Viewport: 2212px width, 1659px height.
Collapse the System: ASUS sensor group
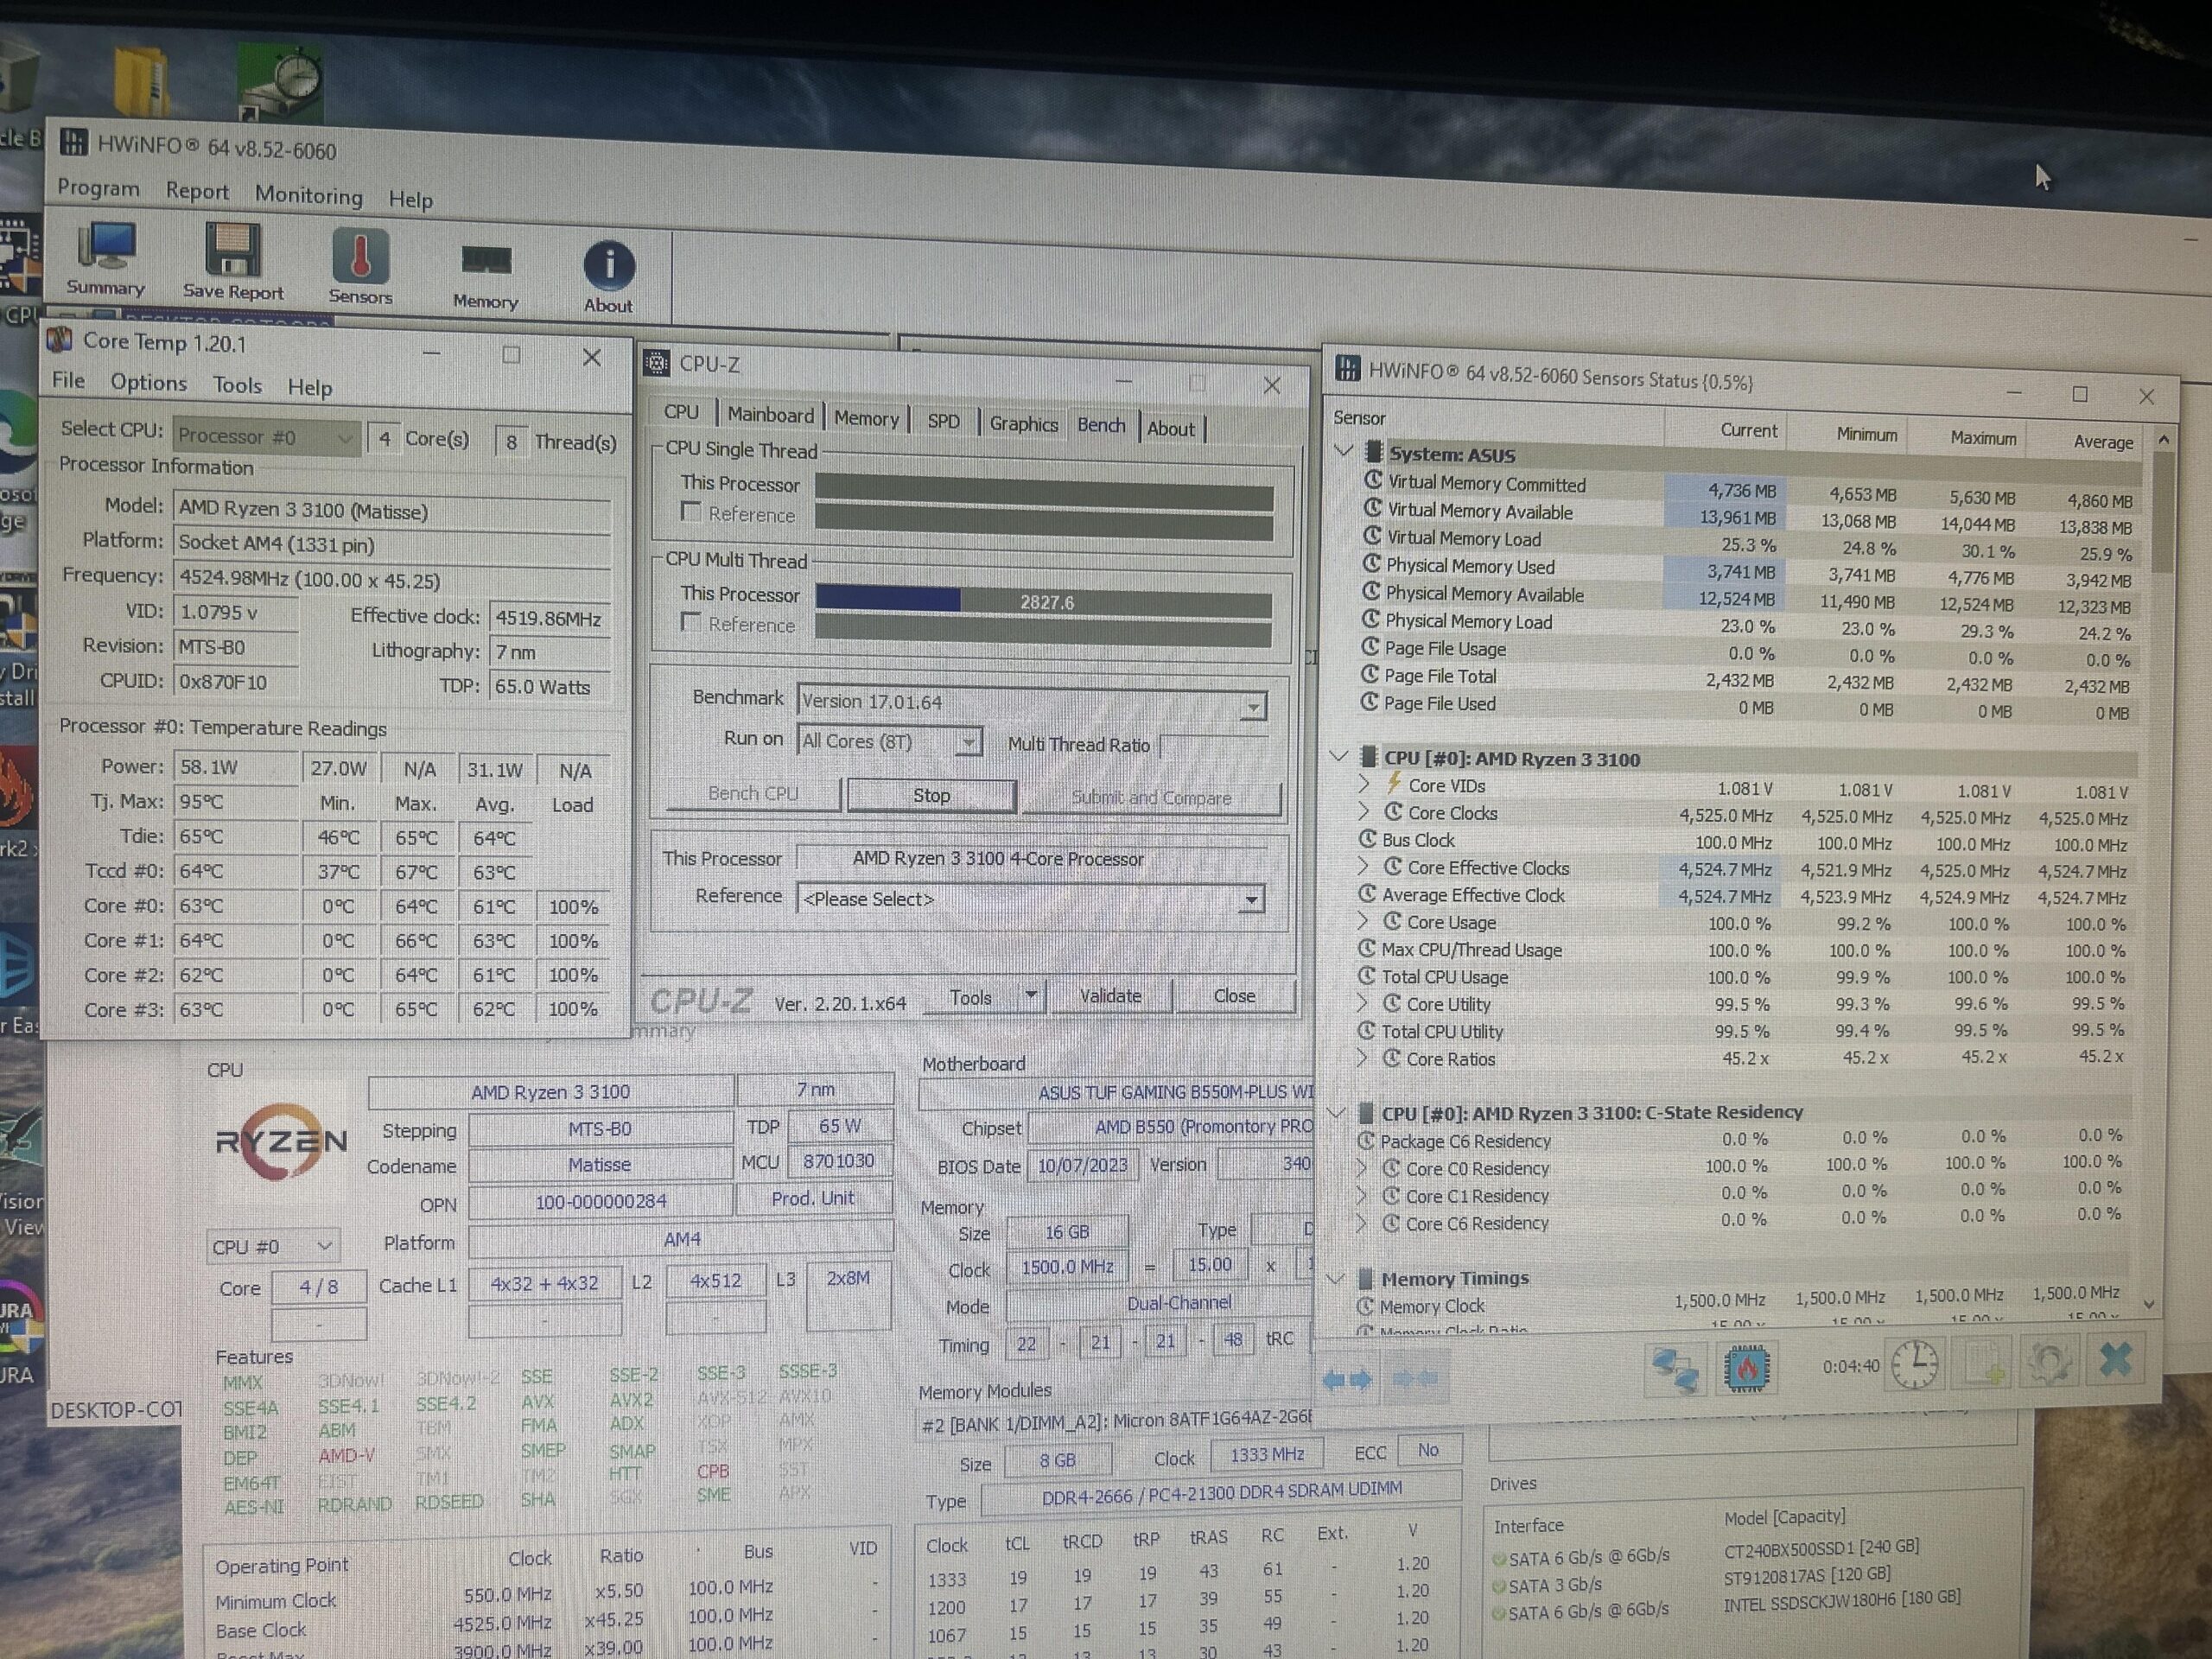click(1344, 451)
